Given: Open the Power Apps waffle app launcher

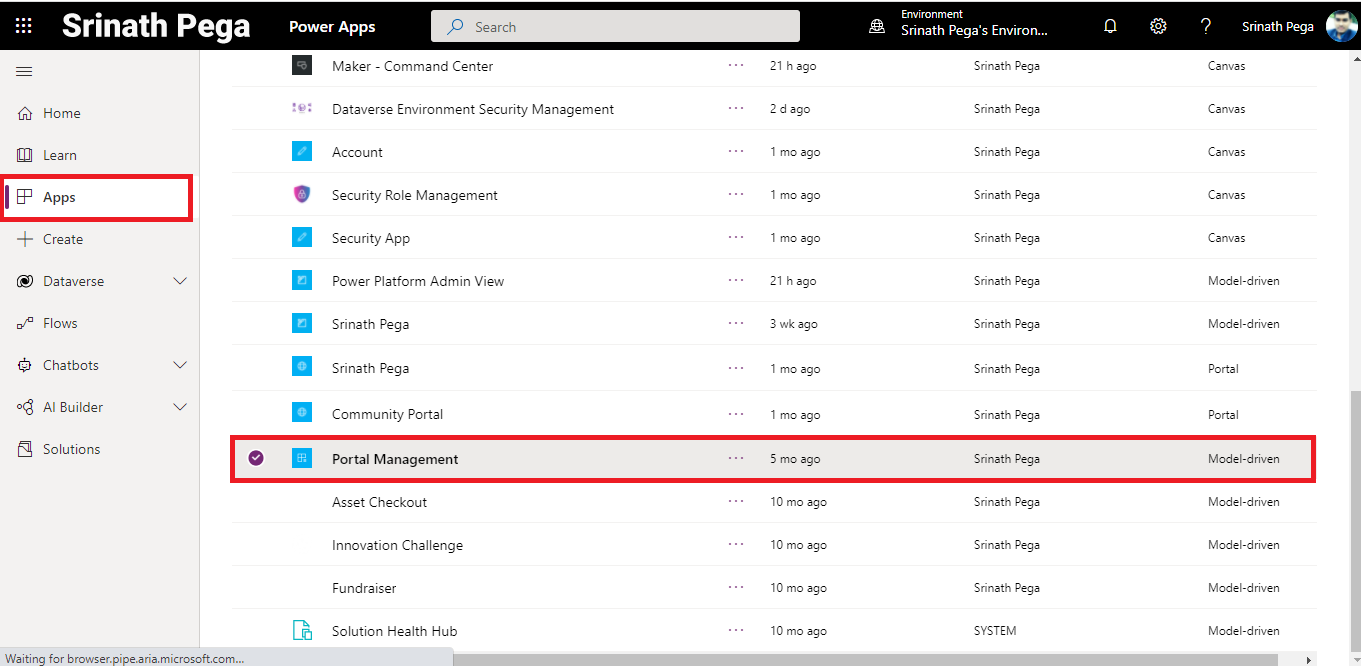Looking at the screenshot, I should pyautogui.click(x=23, y=25).
